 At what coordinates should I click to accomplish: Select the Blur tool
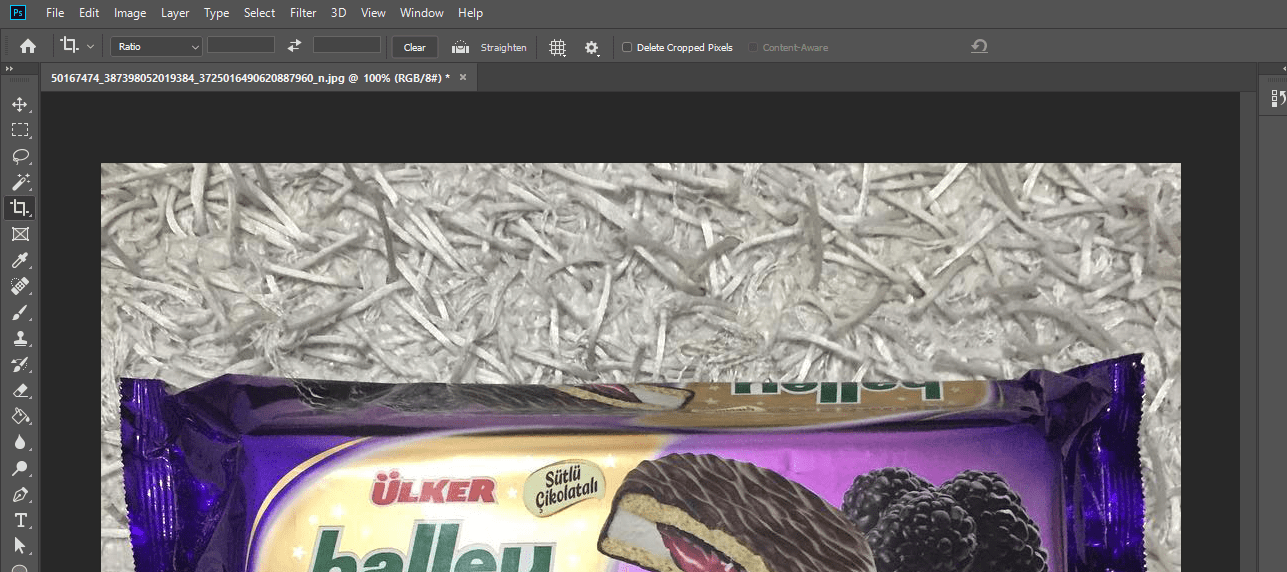click(19, 442)
